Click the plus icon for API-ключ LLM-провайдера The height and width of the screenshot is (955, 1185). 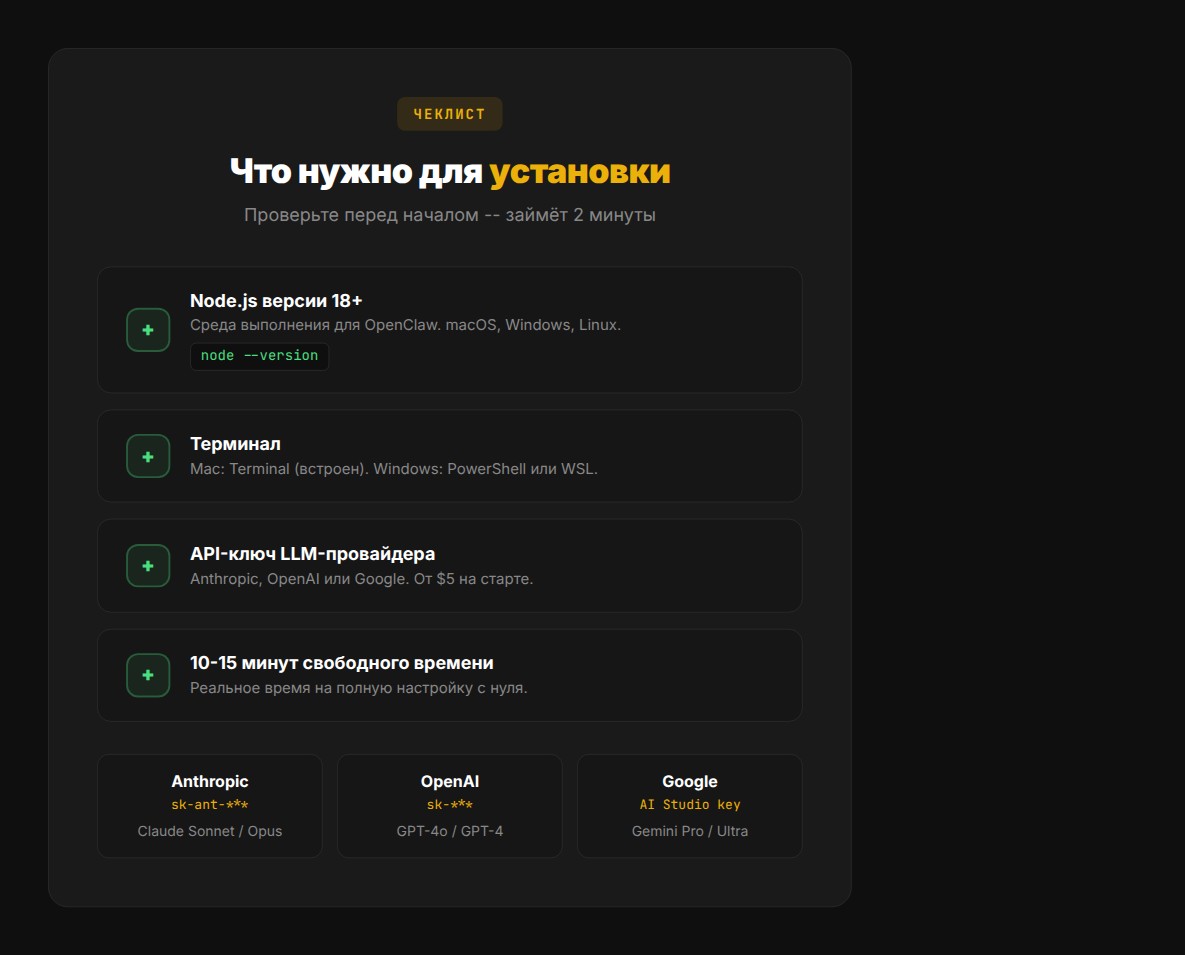pyautogui.click(x=147, y=565)
